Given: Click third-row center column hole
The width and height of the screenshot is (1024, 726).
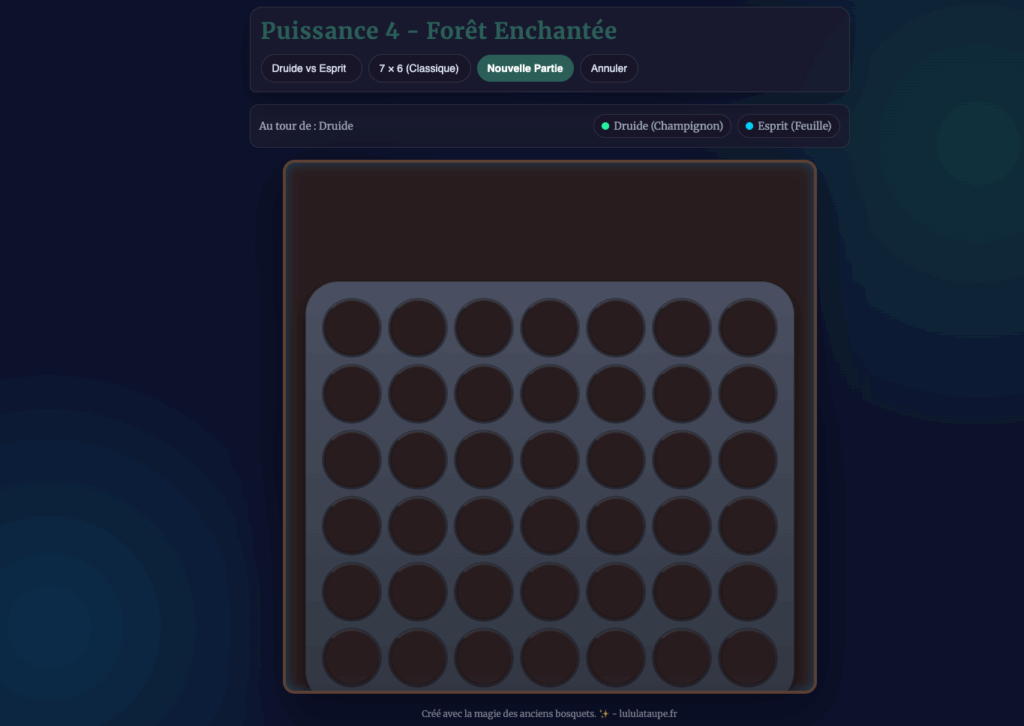Looking at the screenshot, I should click(549, 460).
